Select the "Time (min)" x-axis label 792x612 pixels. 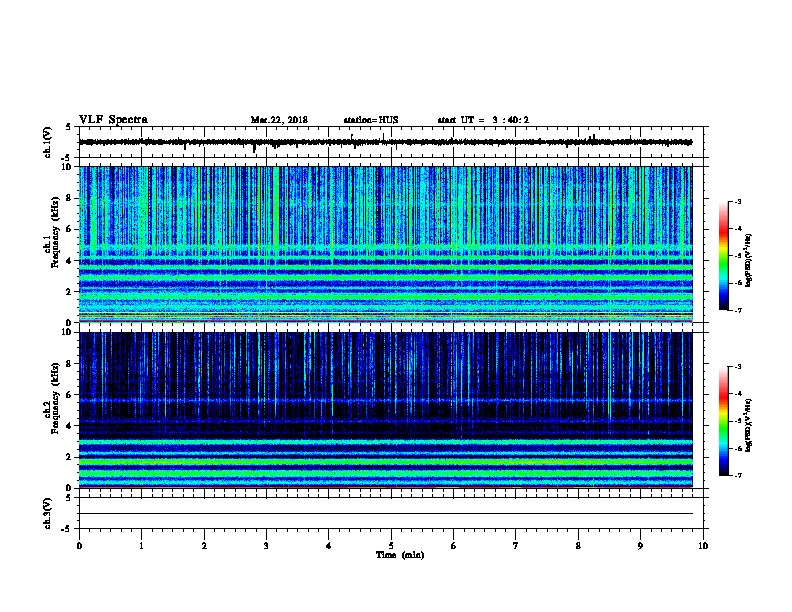400,555
